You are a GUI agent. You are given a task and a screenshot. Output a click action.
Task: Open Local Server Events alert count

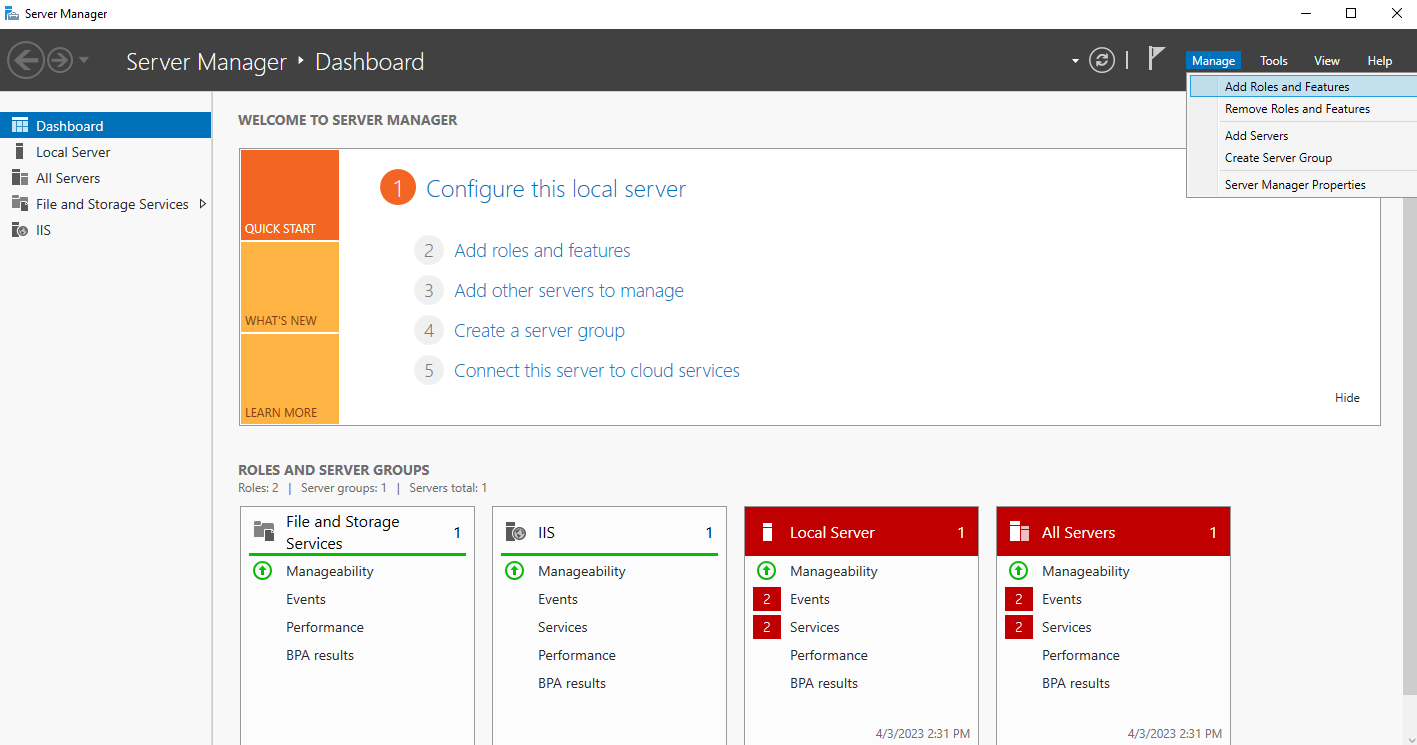[x=767, y=599]
